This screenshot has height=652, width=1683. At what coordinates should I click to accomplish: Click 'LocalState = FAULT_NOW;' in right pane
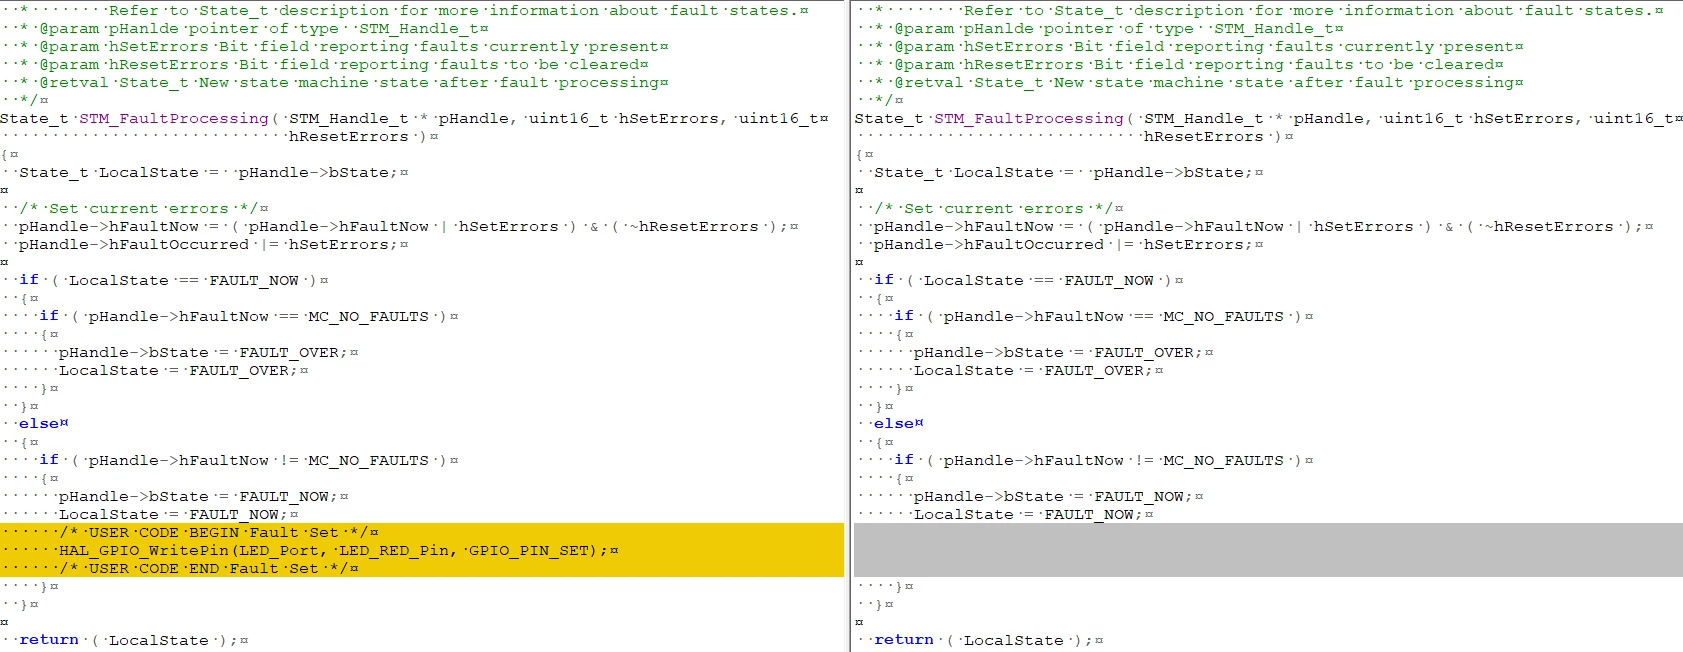pos(1029,514)
